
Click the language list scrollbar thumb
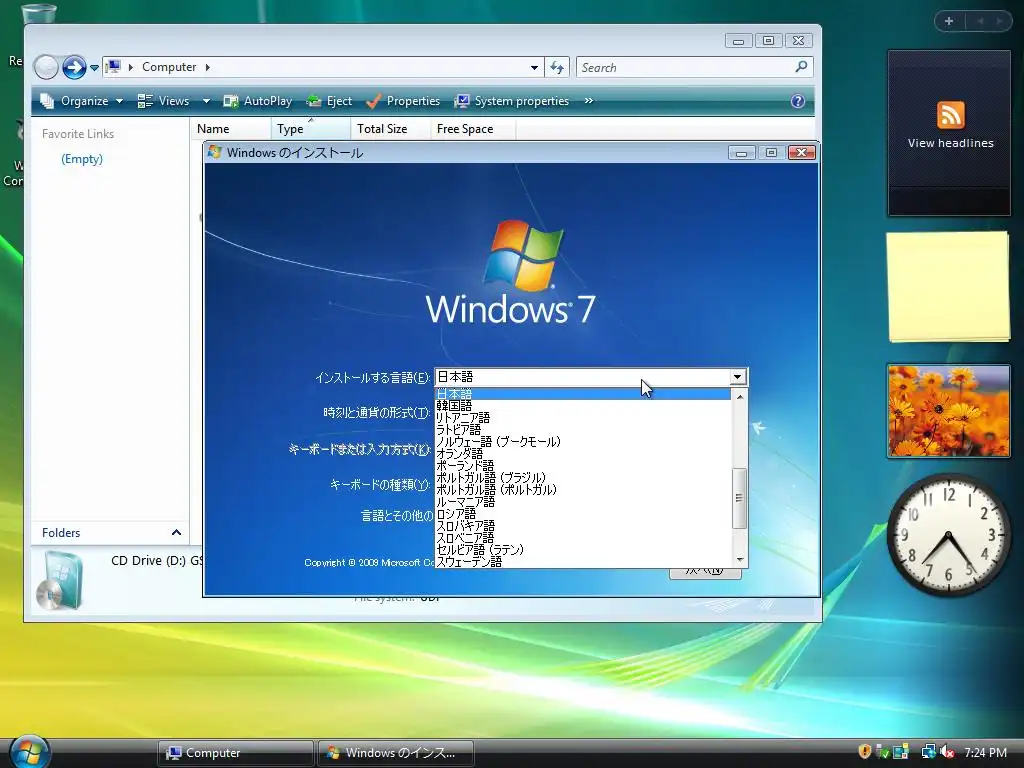point(739,498)
